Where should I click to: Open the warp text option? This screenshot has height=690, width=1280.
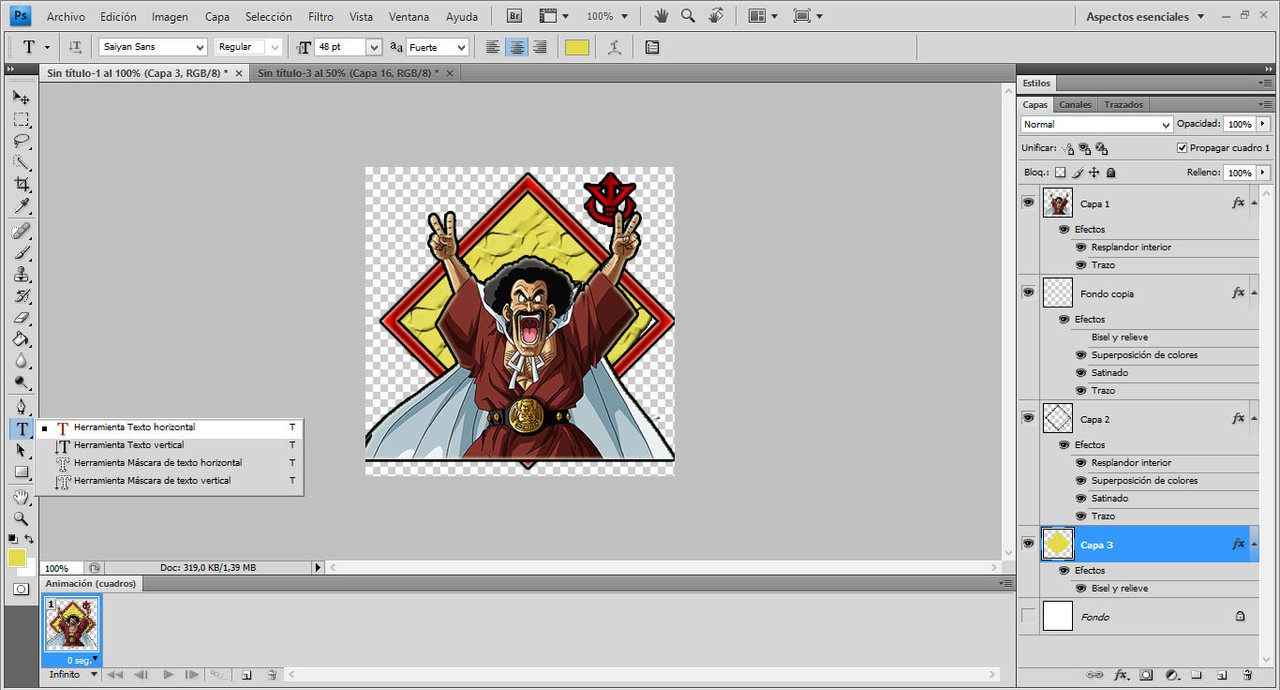614,47
